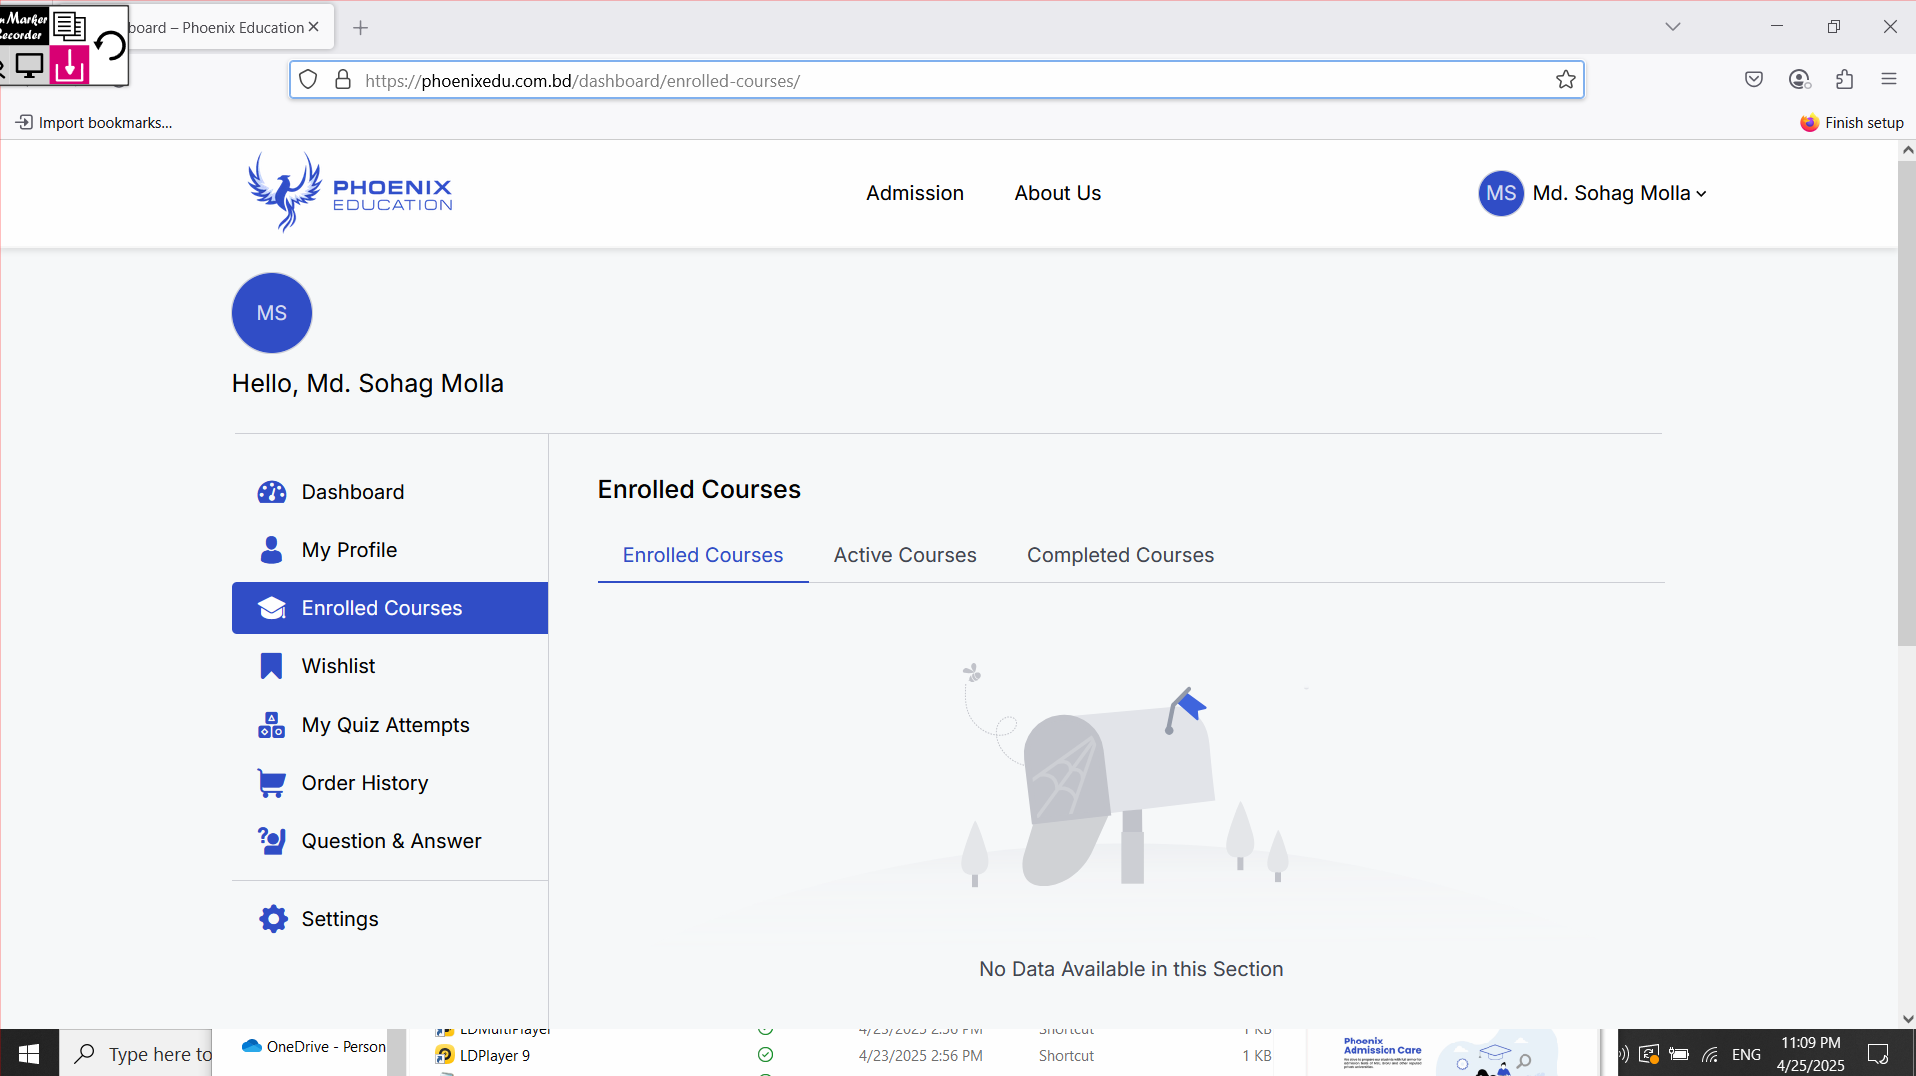Open the Windows Start menu
1916x1076 pixels.
pos(29,1054)
